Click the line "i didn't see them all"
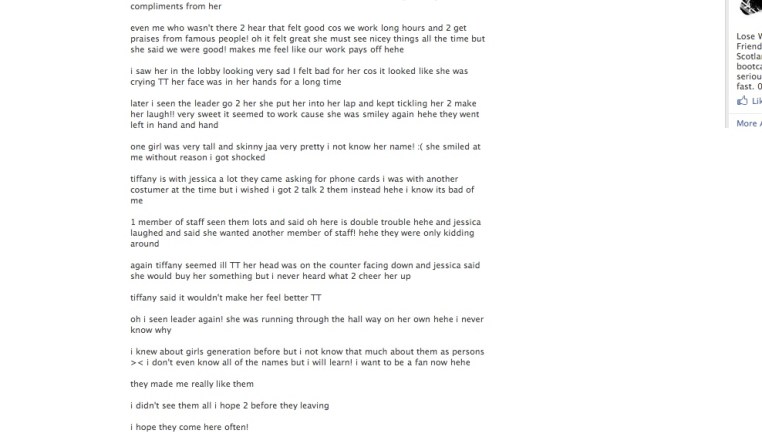The width and height of the screenshot is (762, 447). coord(229,405)
